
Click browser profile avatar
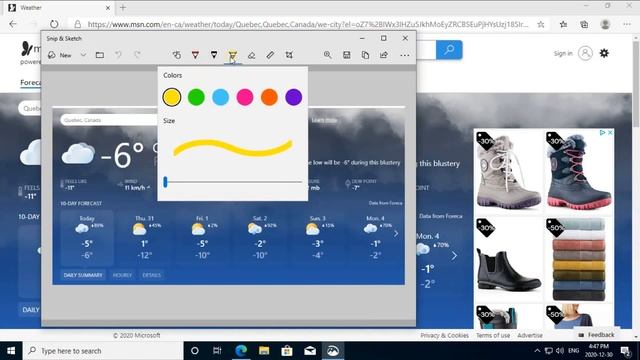pyautogui.click(x=605, y=24)
